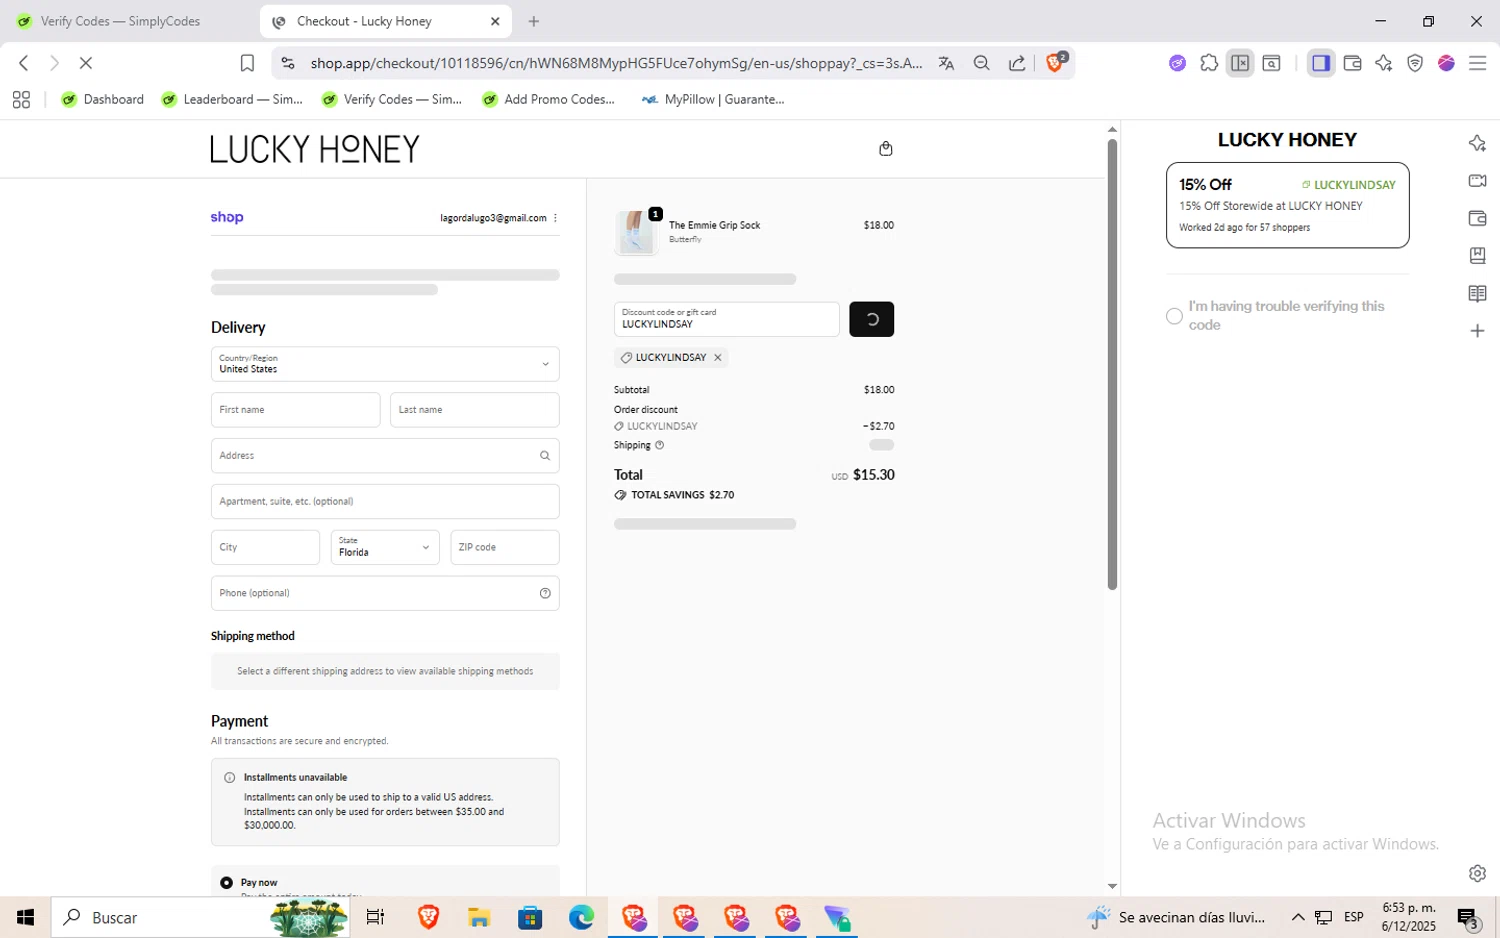Open Windows notifications center icon
1500x938 pixels.
(x=1468, y=917)
